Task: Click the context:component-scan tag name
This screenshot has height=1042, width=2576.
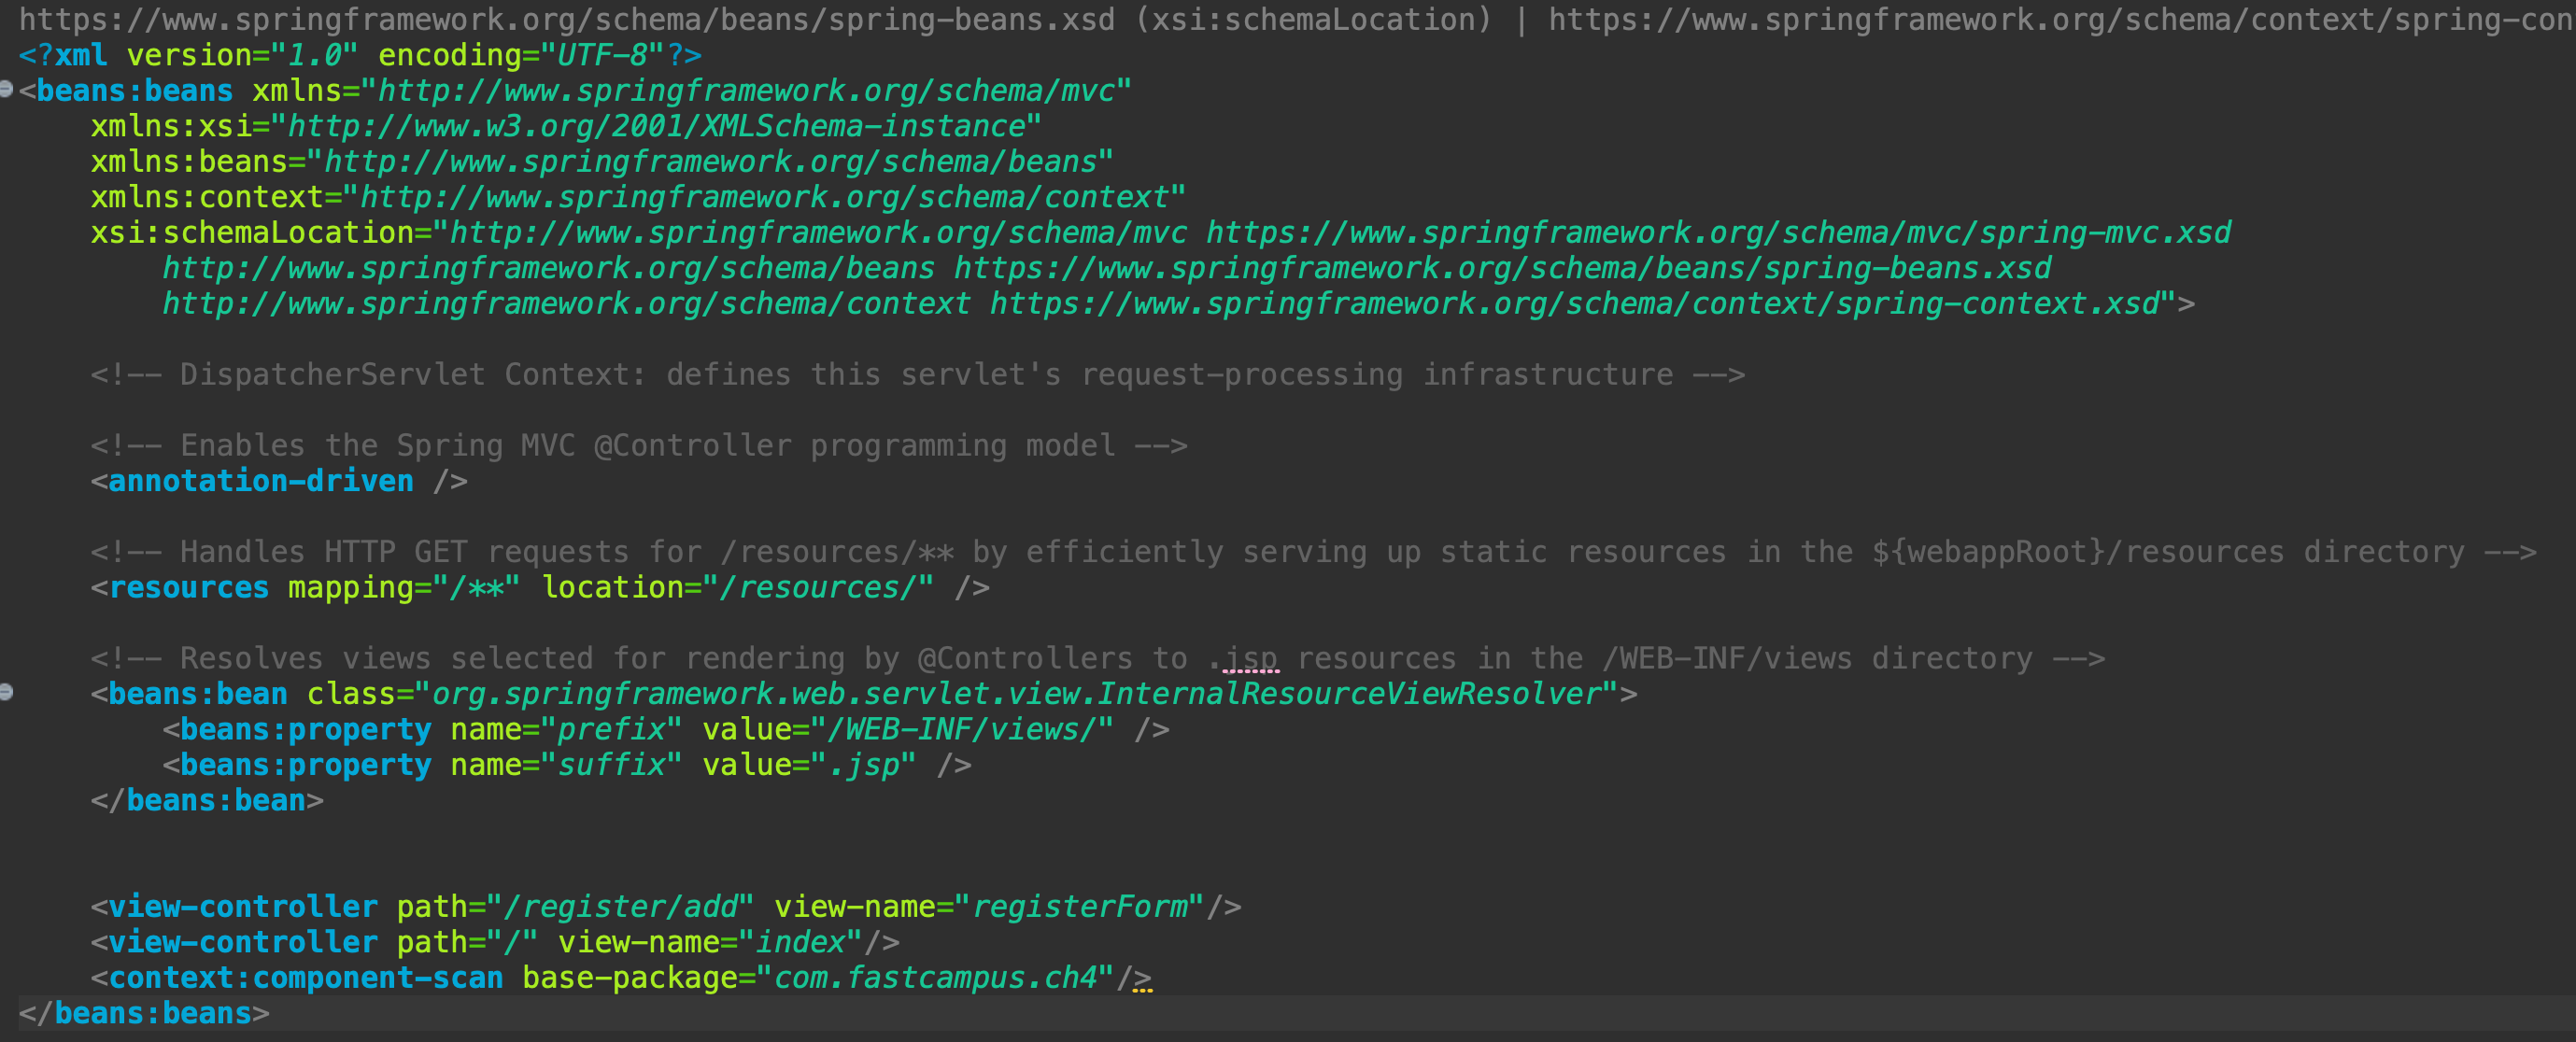Action: (305, 978)
